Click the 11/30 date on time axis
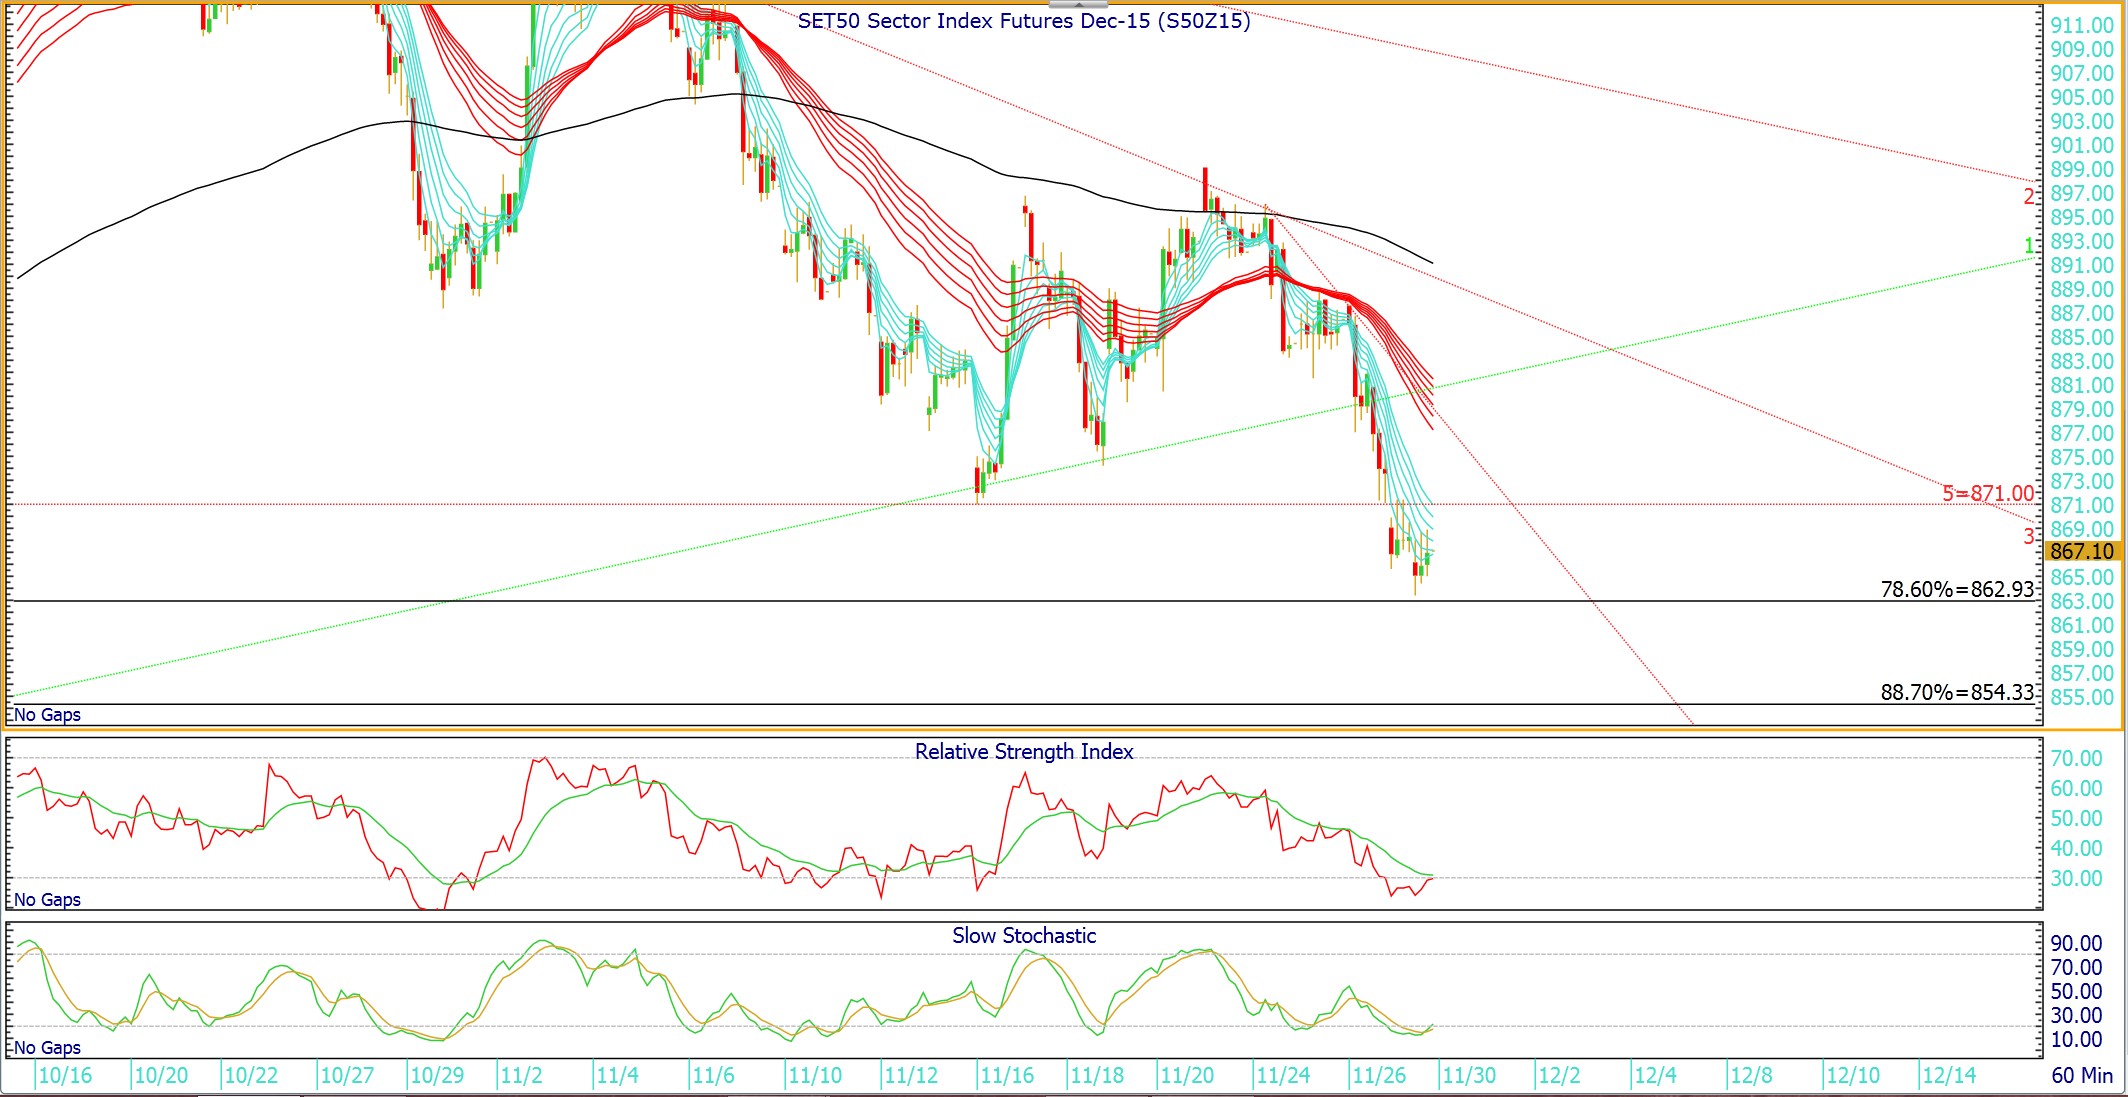 pyautogui.click(x=1469, y=1076)
